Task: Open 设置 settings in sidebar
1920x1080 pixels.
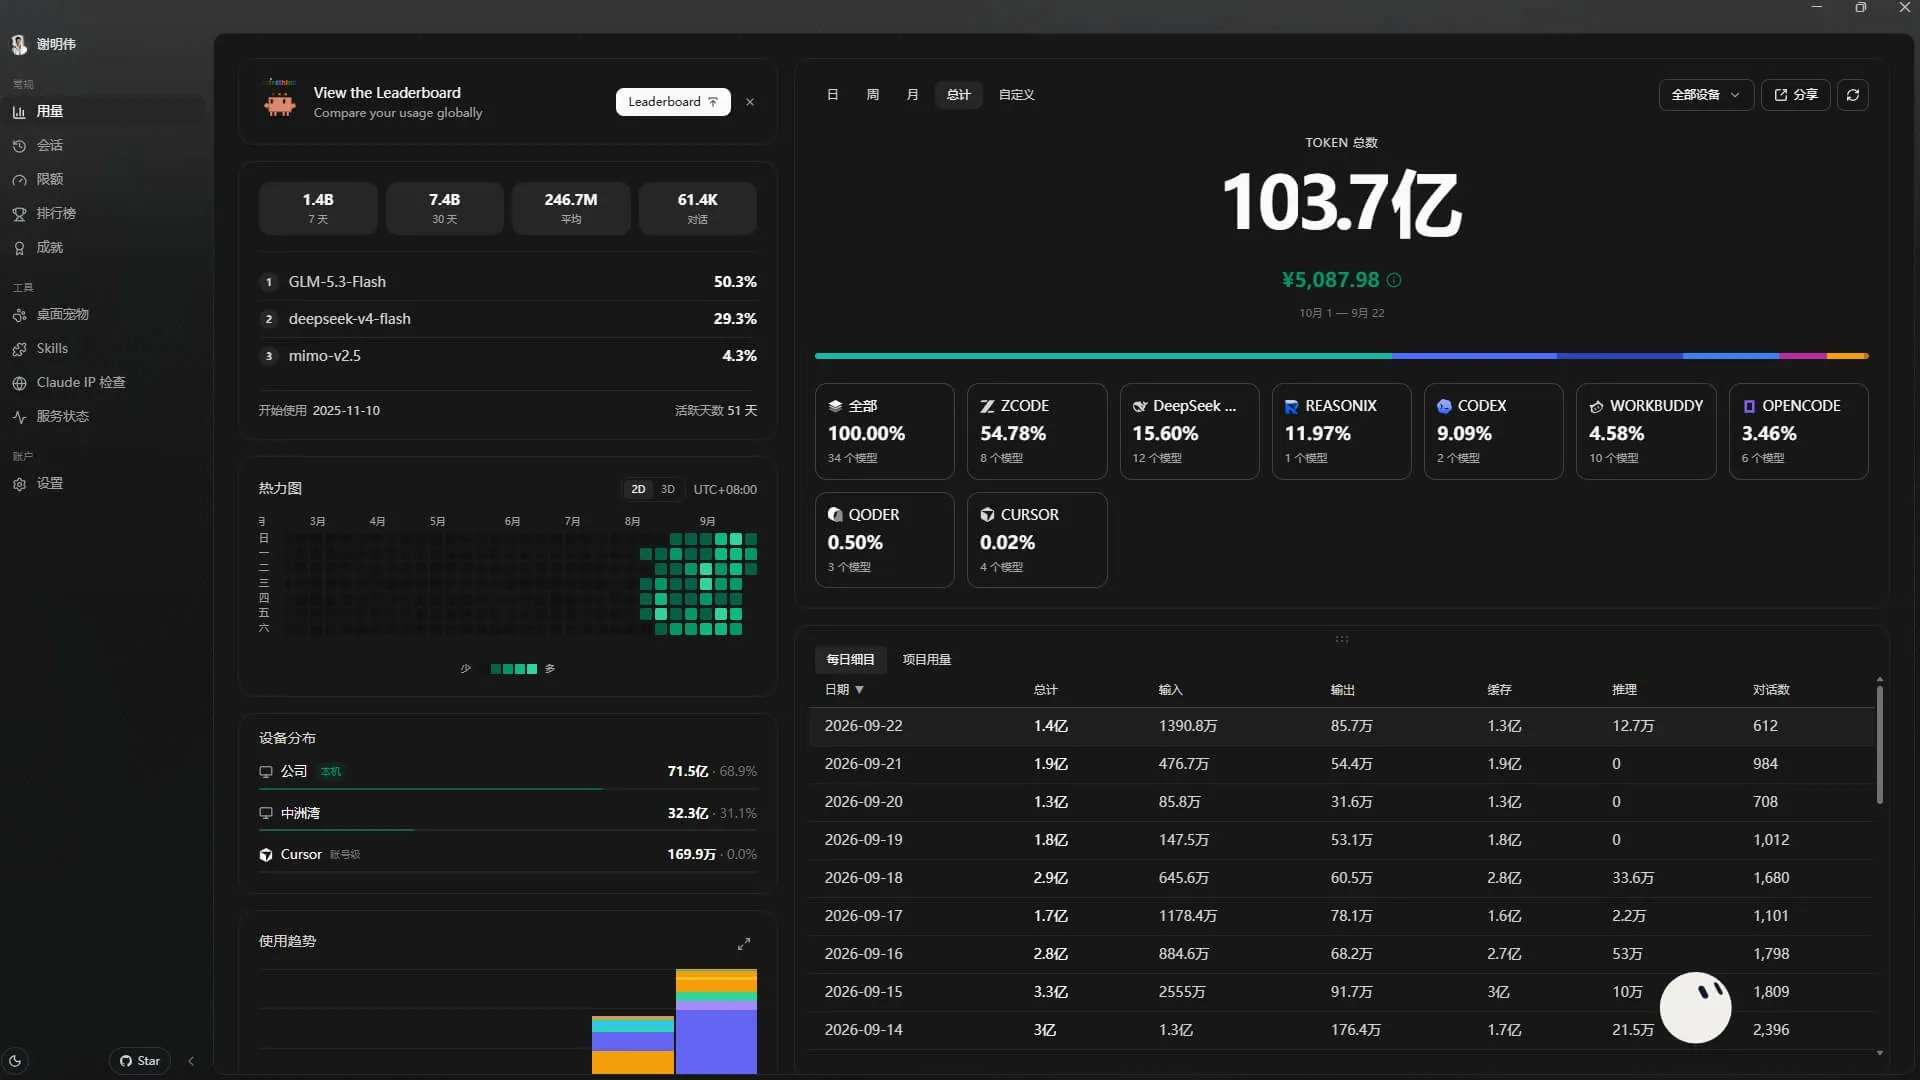Action: (104, 483)
